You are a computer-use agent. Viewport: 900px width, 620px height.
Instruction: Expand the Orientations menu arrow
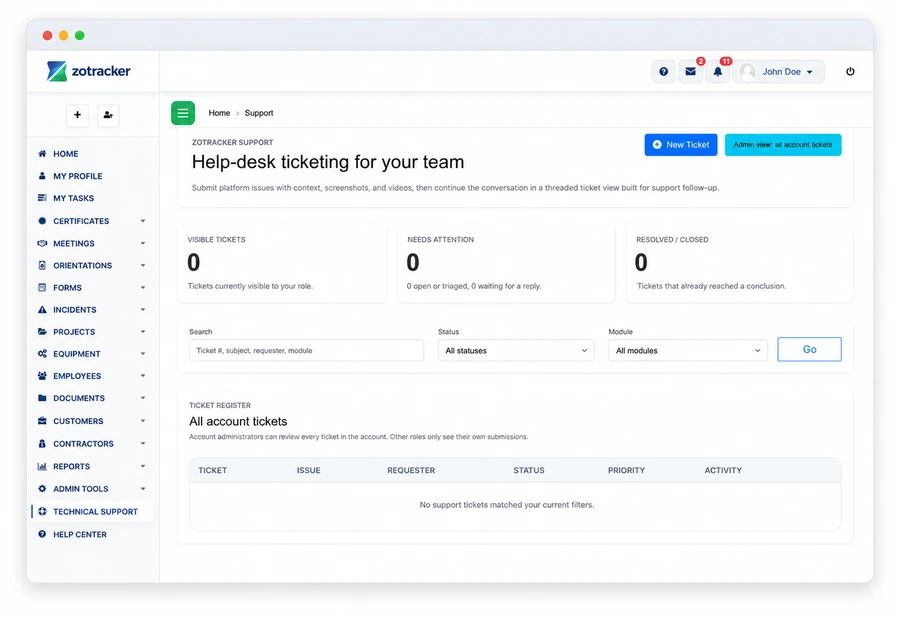coord(143,265)
